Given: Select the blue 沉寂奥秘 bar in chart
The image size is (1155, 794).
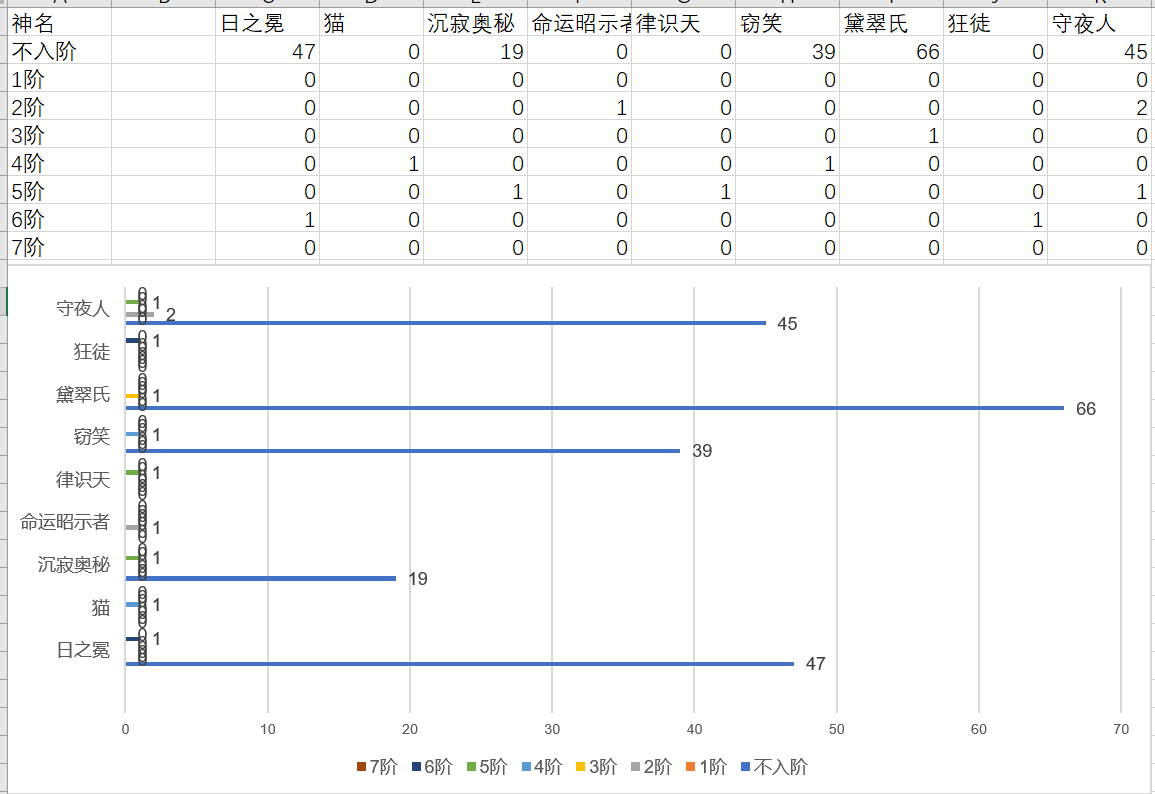Looking at the screenshot, I should (x=260, y=578).
